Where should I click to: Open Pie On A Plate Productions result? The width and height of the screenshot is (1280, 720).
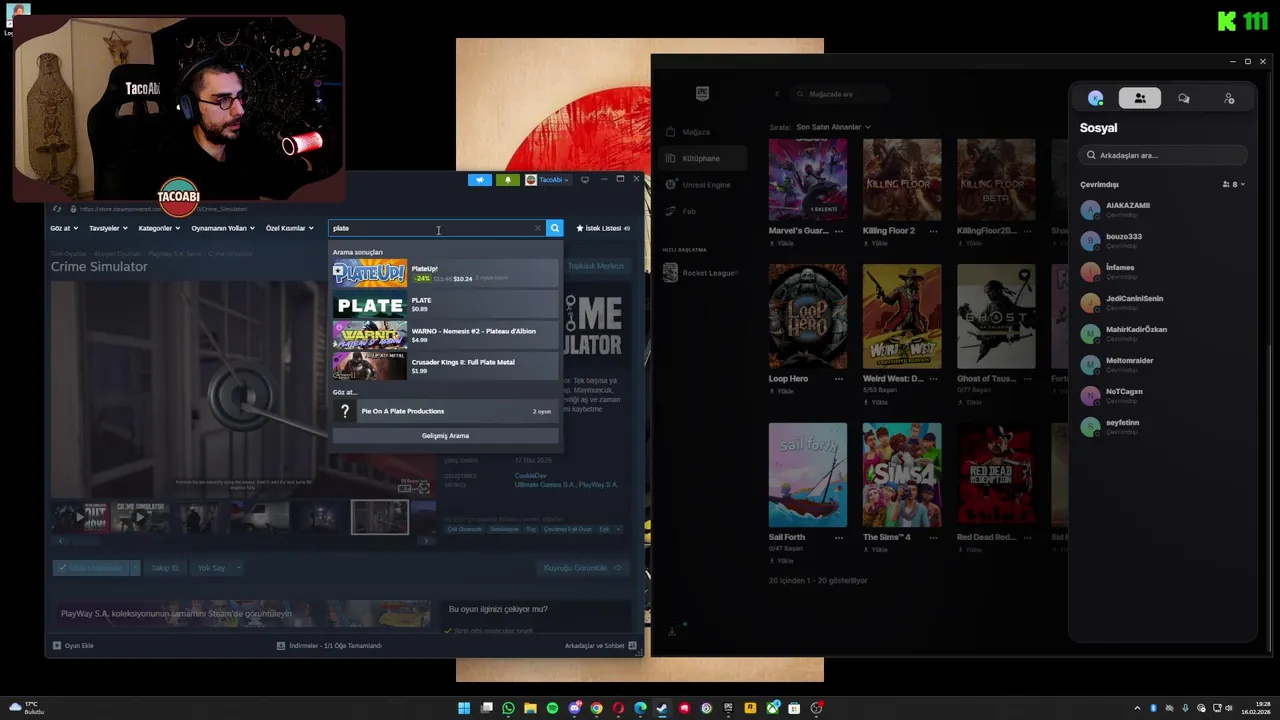(445, 411)
